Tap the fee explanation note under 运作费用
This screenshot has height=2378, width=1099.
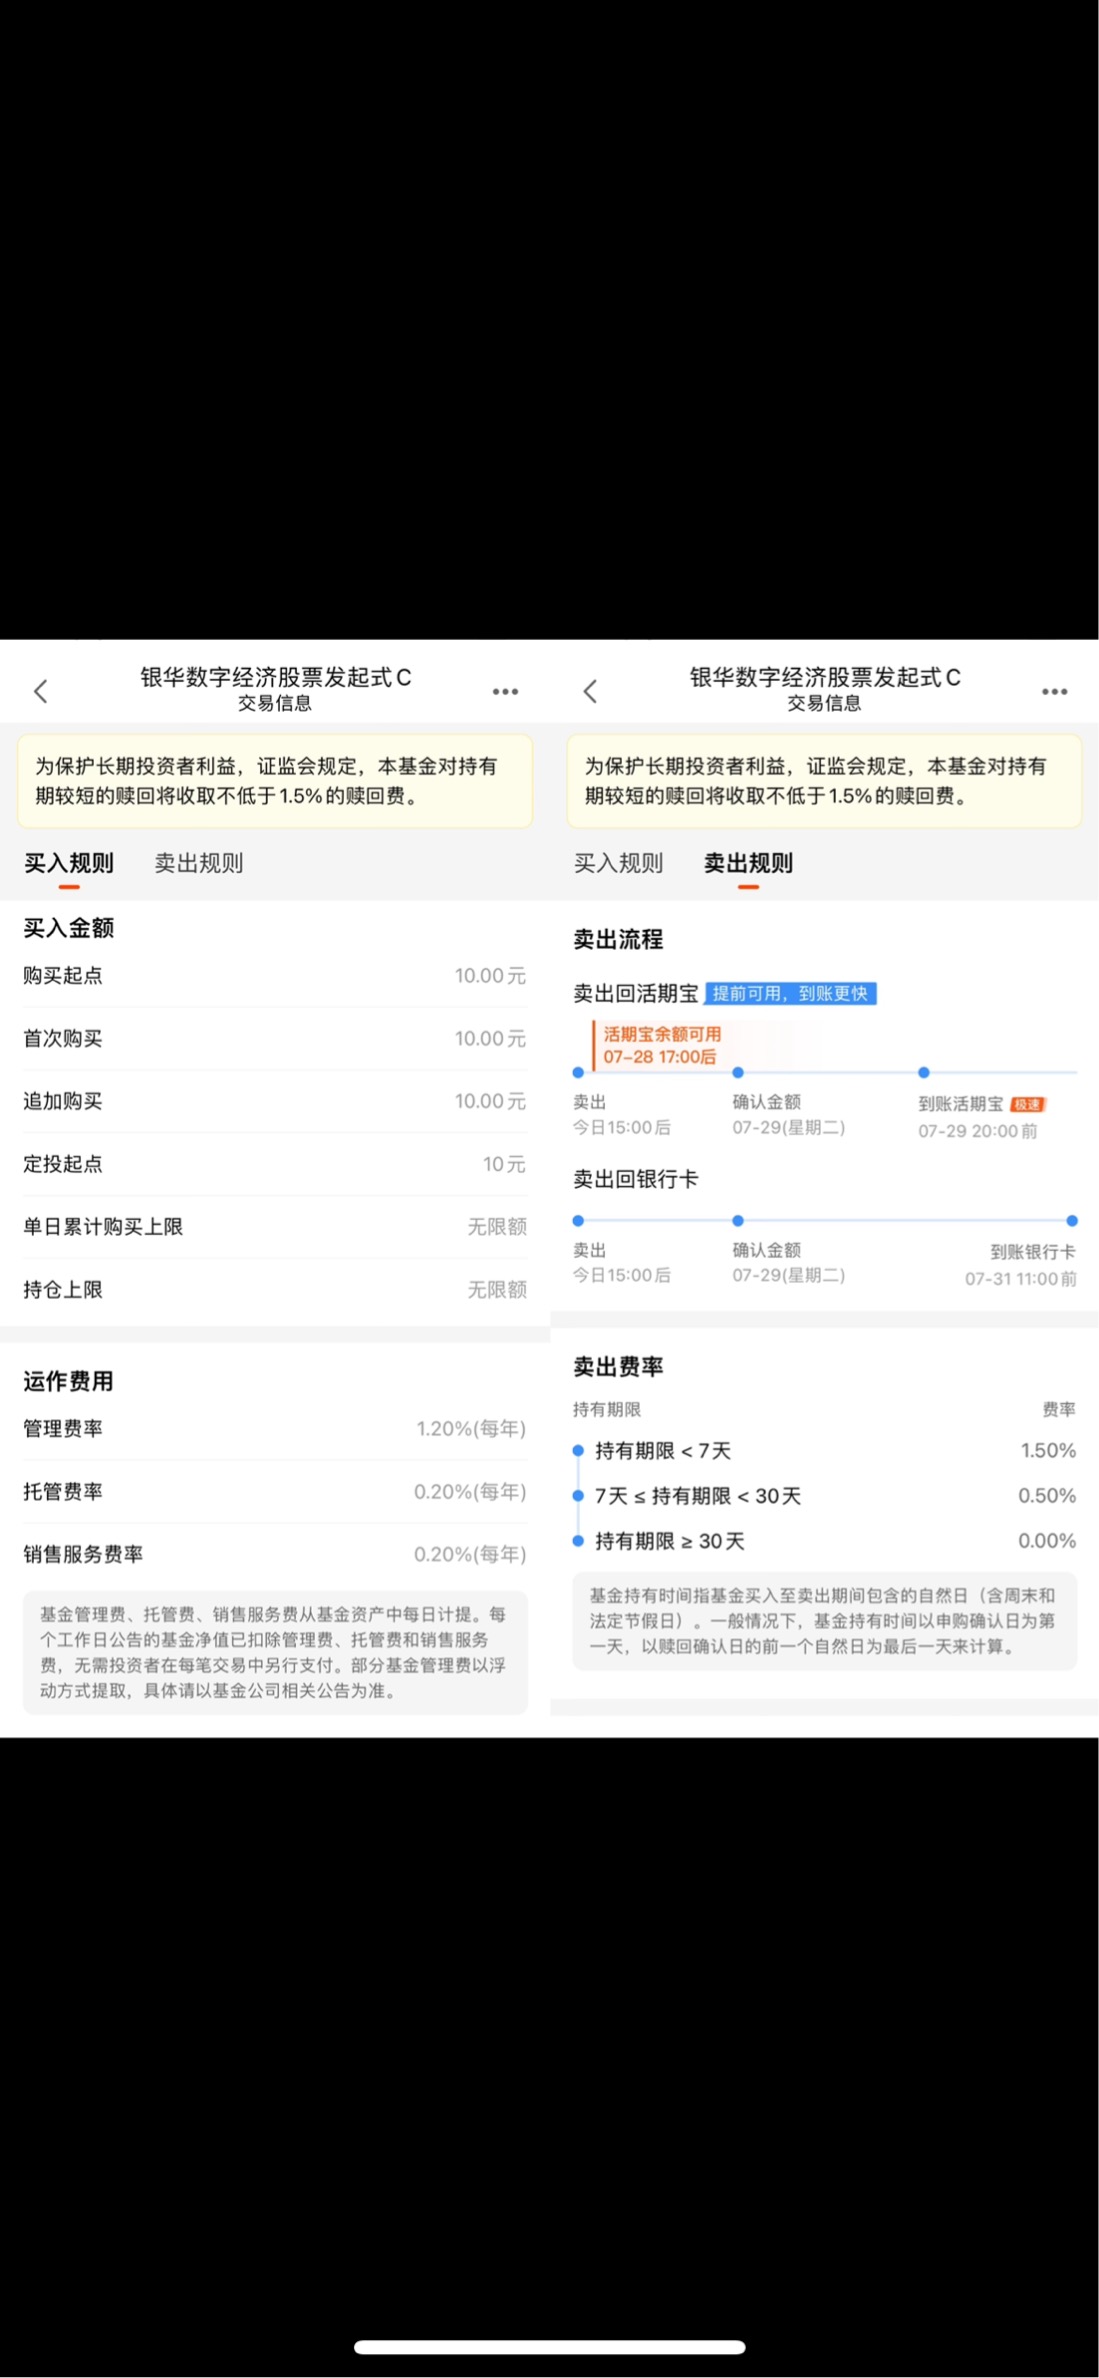coord(275,1652)
